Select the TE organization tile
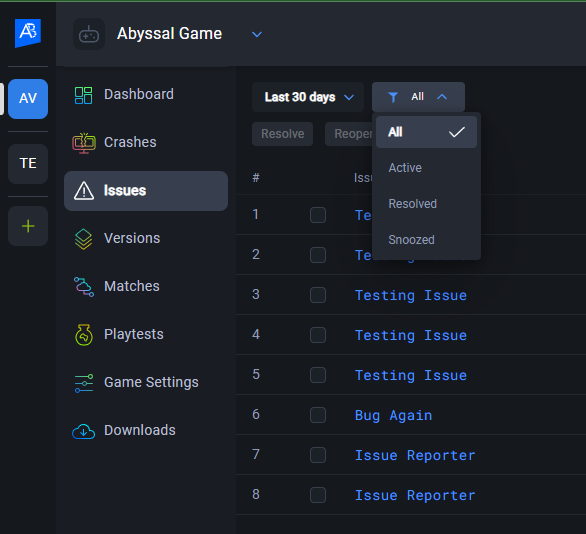Viewport: 586px width, 534px height. (28, 164)
